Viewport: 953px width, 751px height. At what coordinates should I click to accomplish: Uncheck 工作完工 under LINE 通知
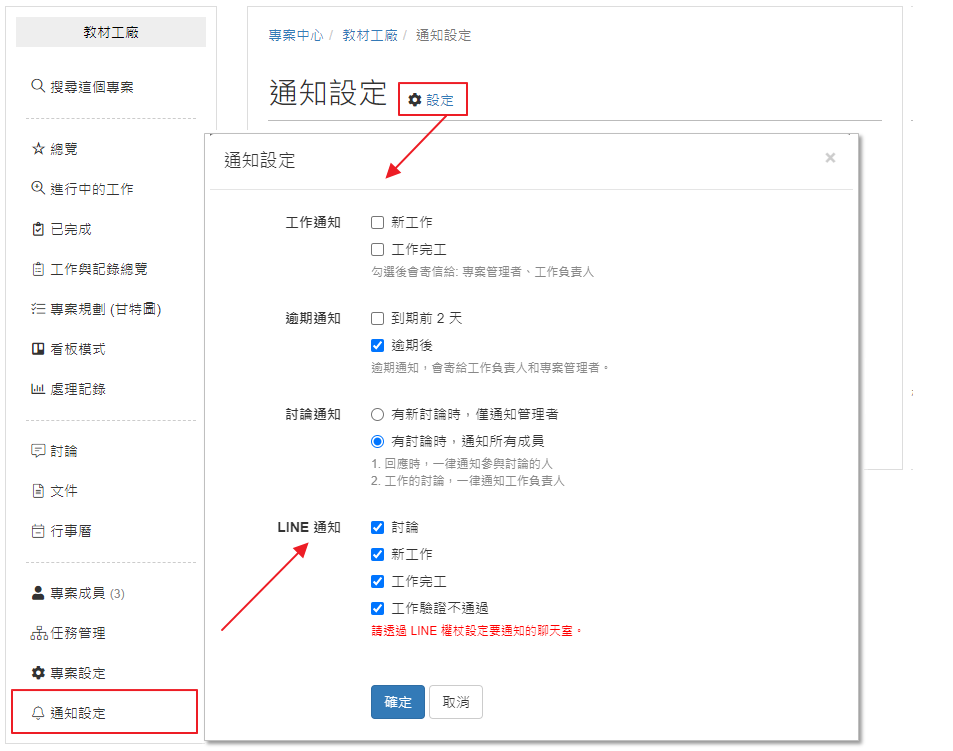tap(377, 581)
